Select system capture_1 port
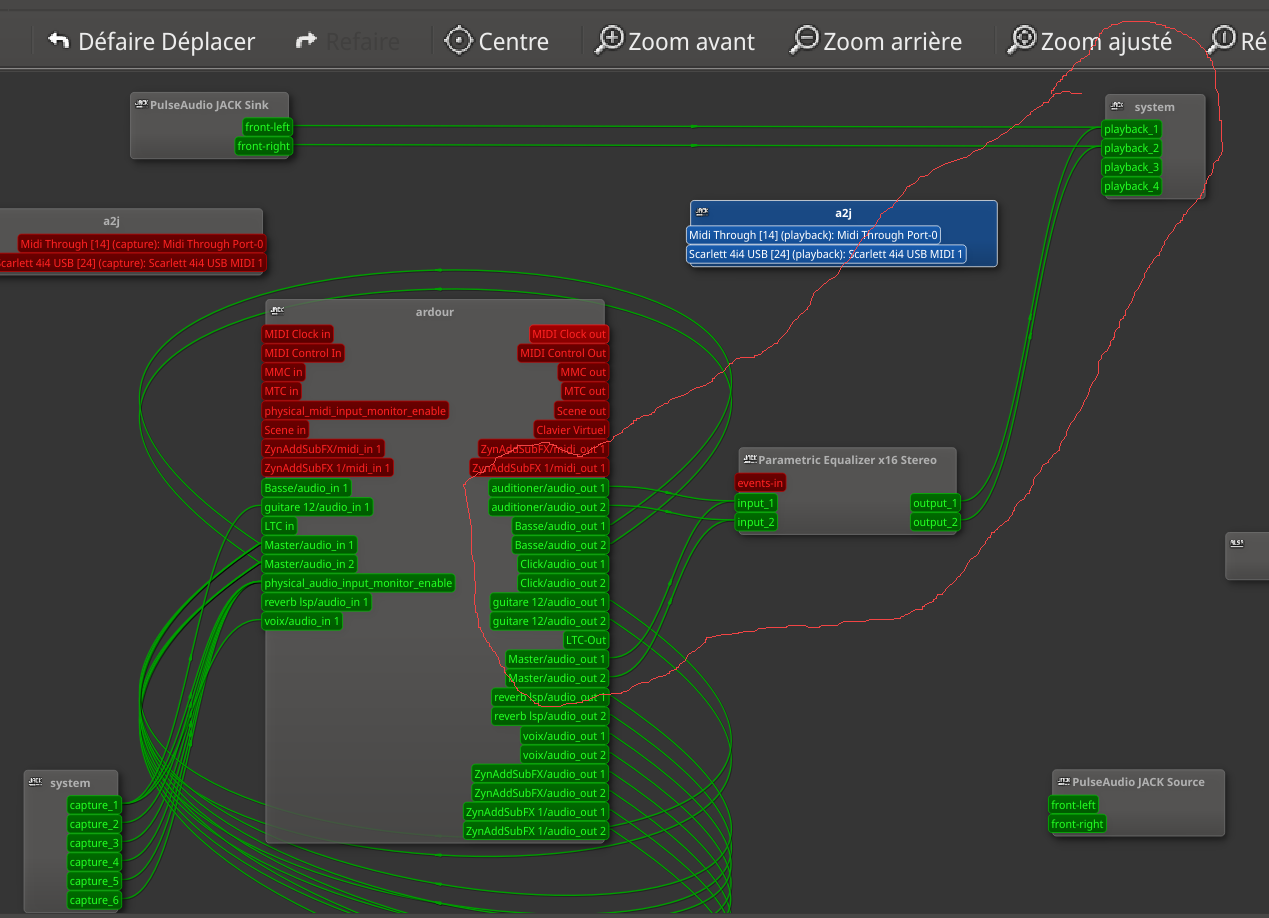 pos(94,805)
